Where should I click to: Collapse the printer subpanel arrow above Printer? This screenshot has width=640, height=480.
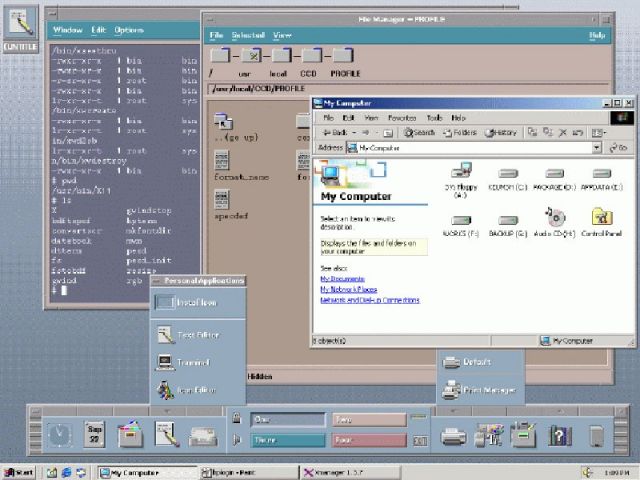pyautogui.click(x=453, y=410)
